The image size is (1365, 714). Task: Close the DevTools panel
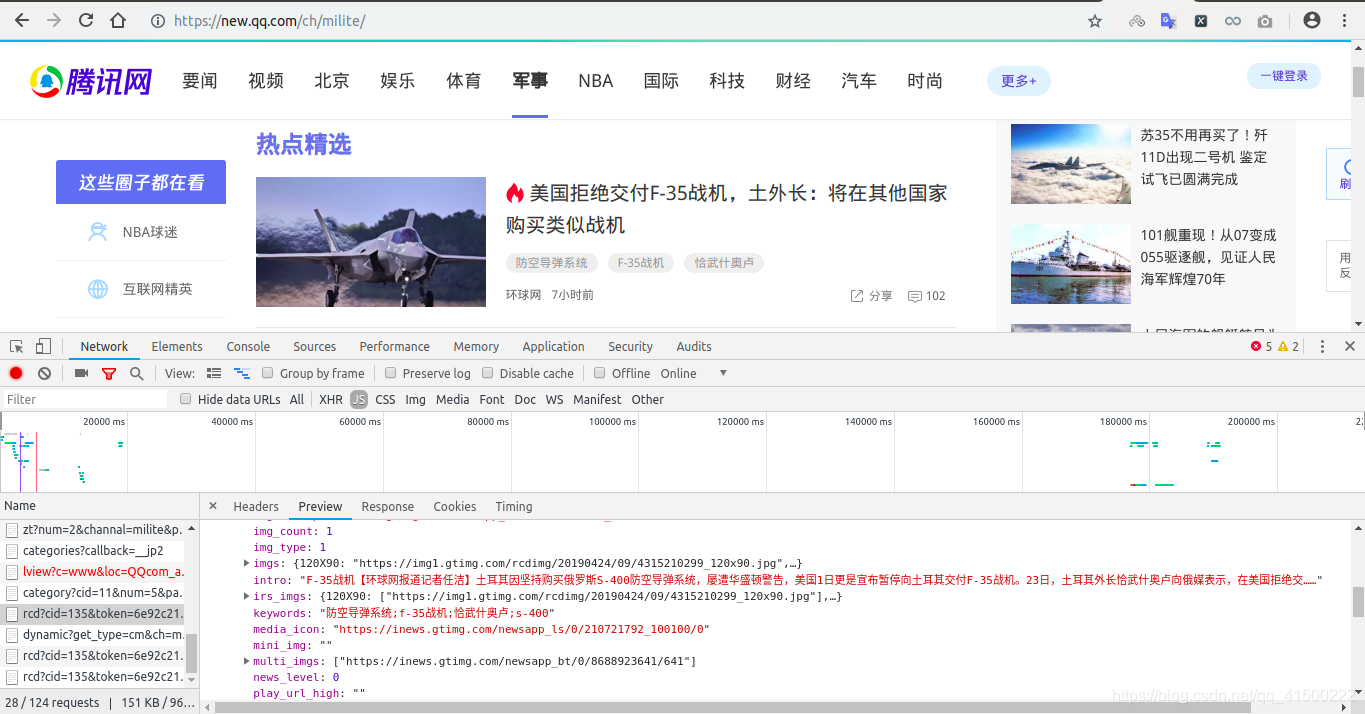[x=1349, y=346]
